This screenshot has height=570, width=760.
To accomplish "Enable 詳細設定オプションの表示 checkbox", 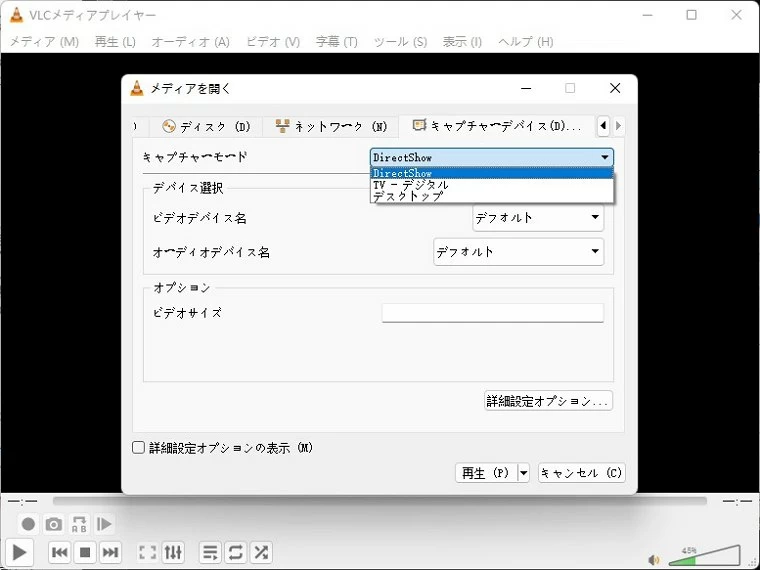I will click(139, 447).
